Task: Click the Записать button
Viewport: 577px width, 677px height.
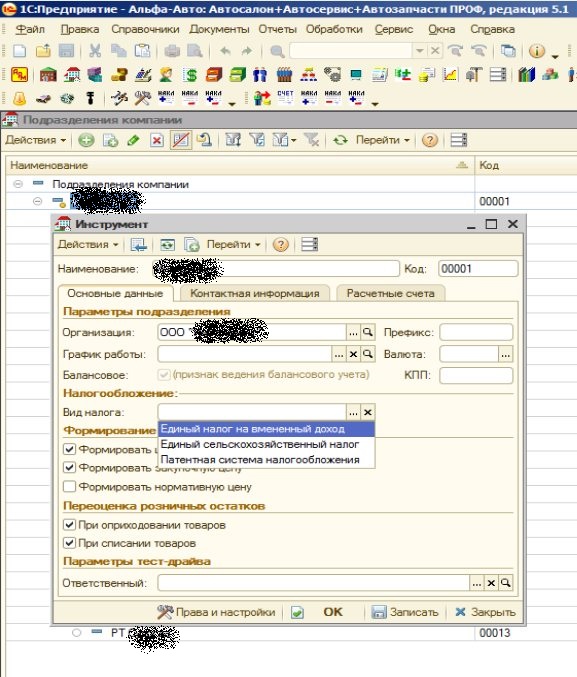Action: pyautogui.click(x=405, y=612)
